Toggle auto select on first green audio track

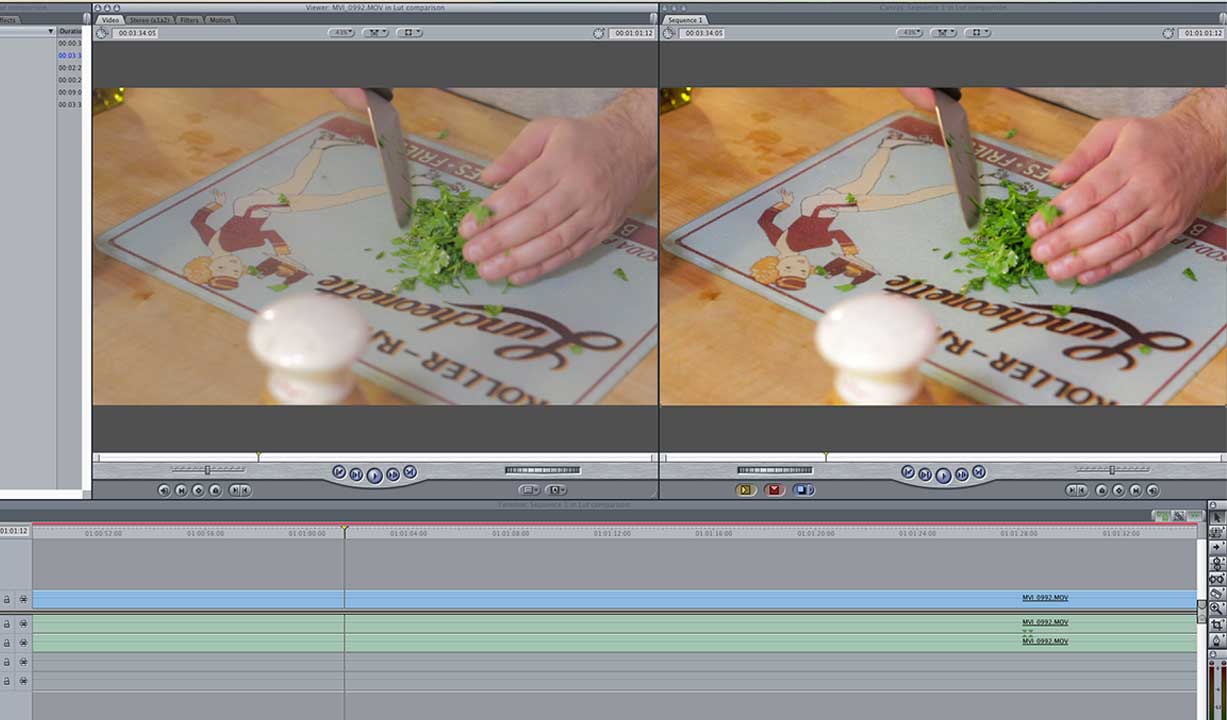tap(23, 623)
